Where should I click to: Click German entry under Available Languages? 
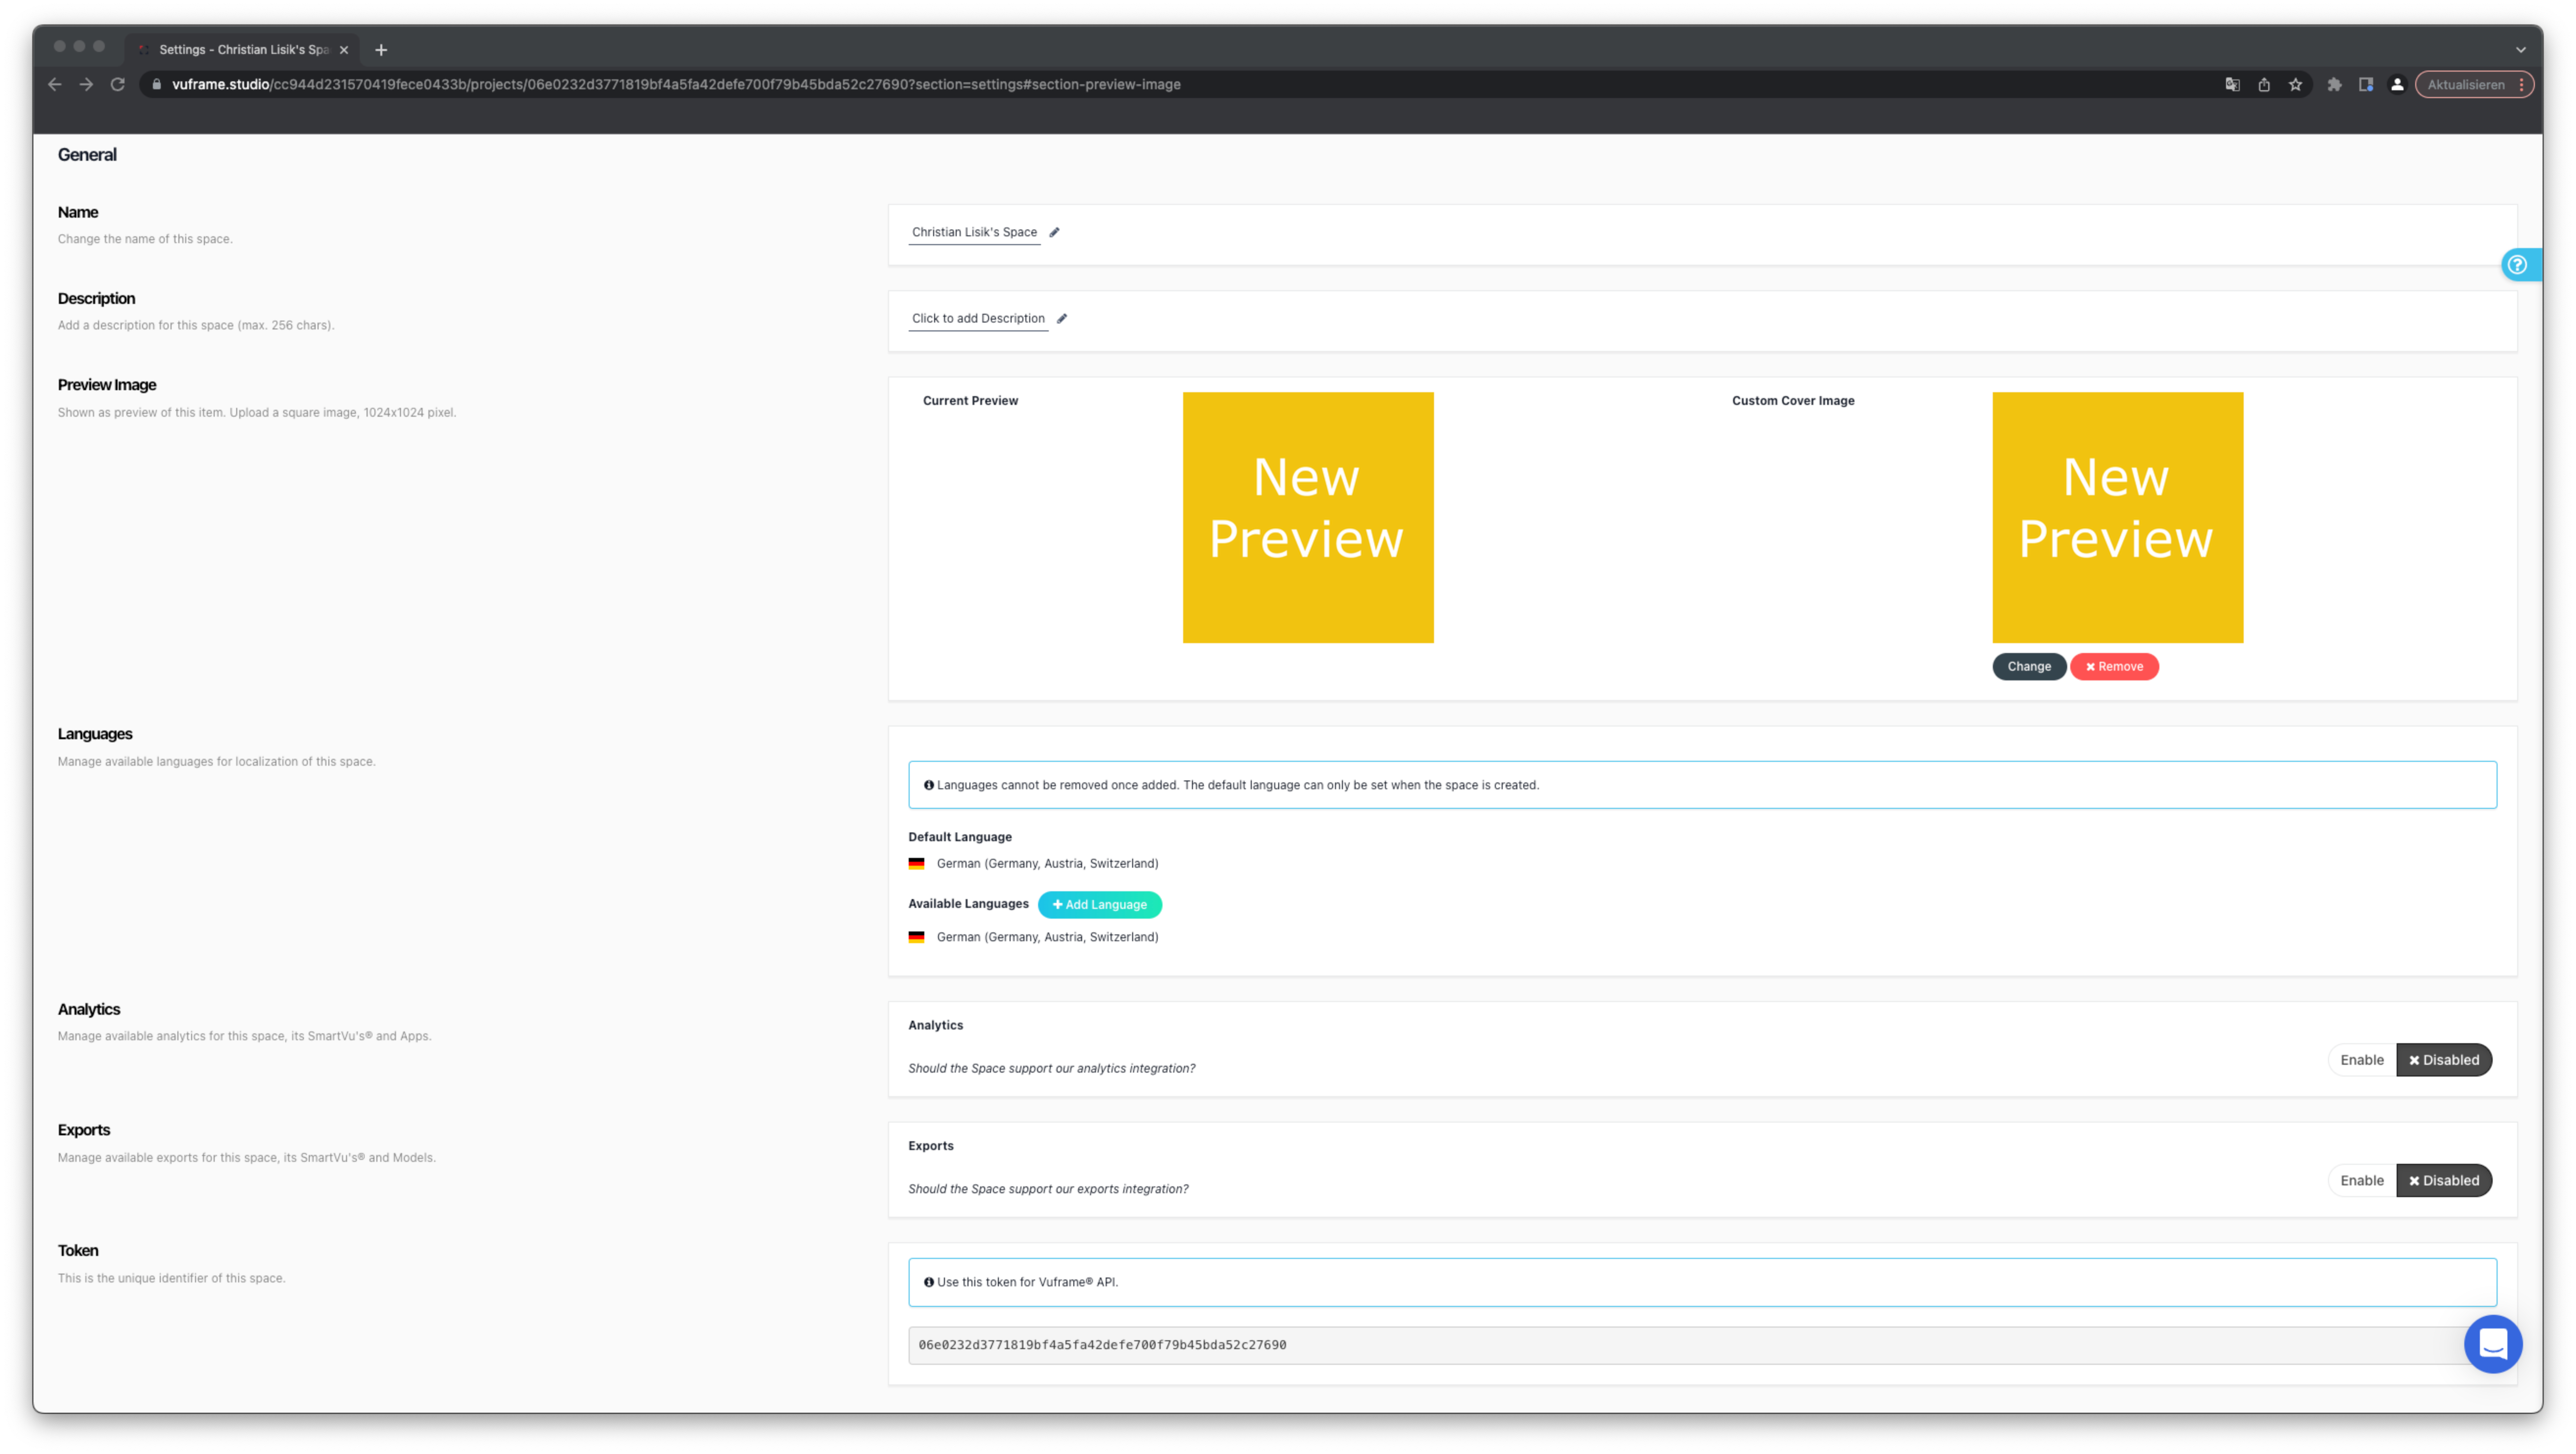pos(1047,937)
